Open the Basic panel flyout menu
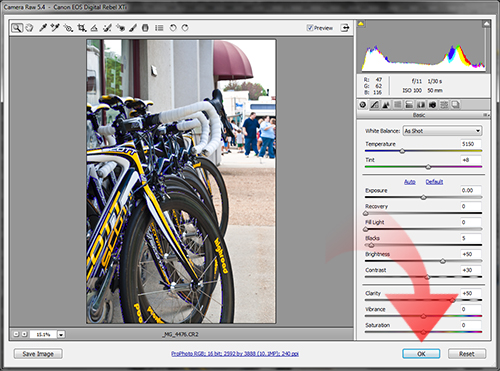Image resolution: width=500 pixels, height=371 pixels. coord(487,115)
